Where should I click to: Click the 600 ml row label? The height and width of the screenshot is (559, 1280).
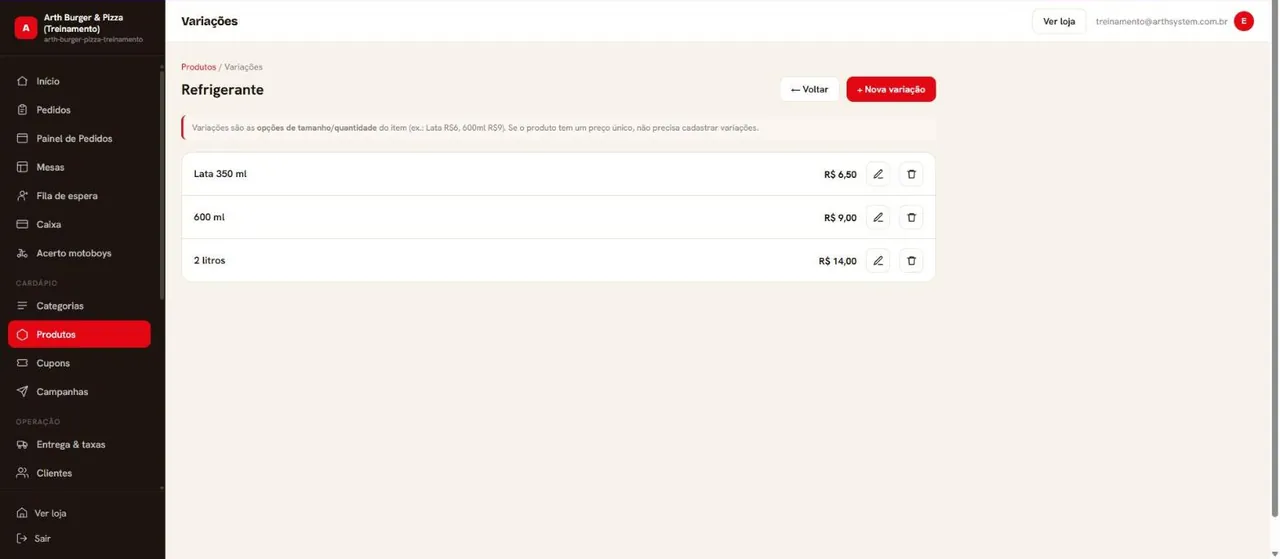click(209, 217)
